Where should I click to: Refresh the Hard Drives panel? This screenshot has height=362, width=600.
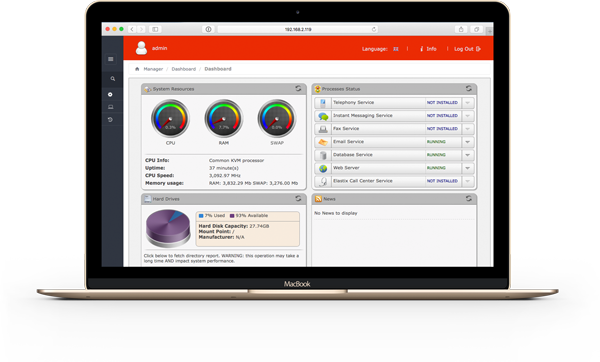pos(298,198)
